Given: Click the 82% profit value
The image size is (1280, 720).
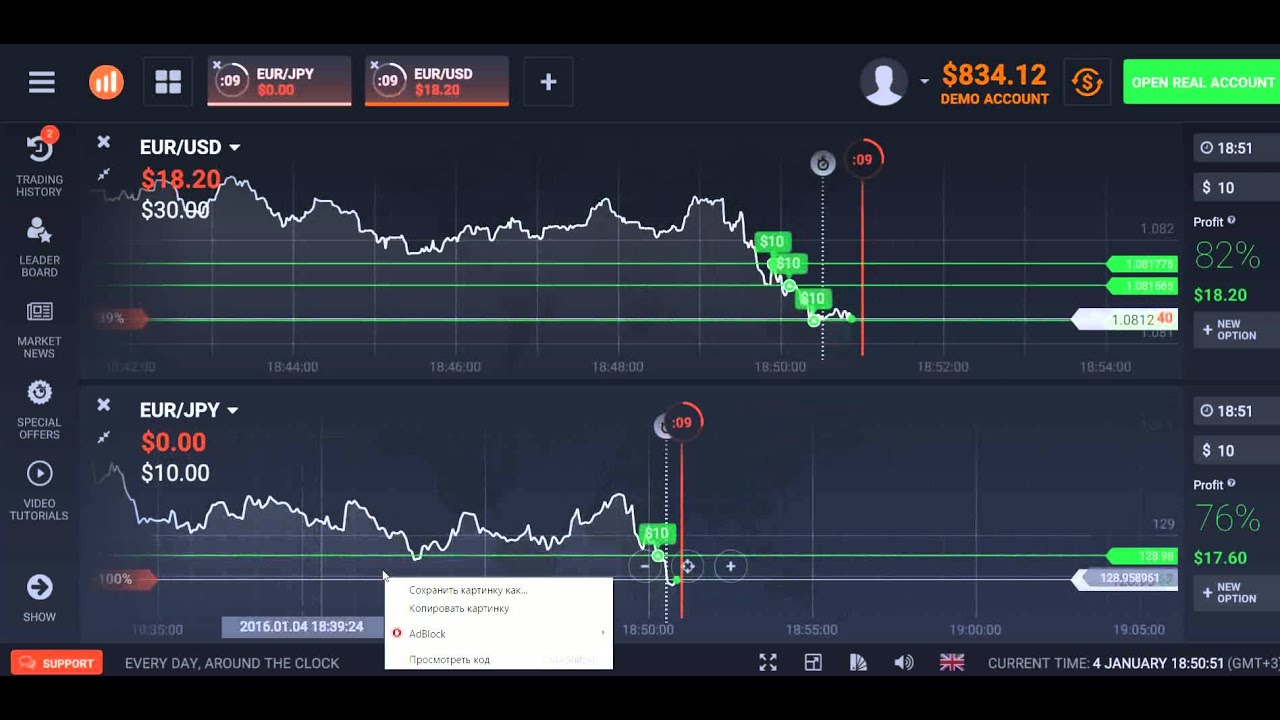Looking at the screenshot, I should point(1227,256).
